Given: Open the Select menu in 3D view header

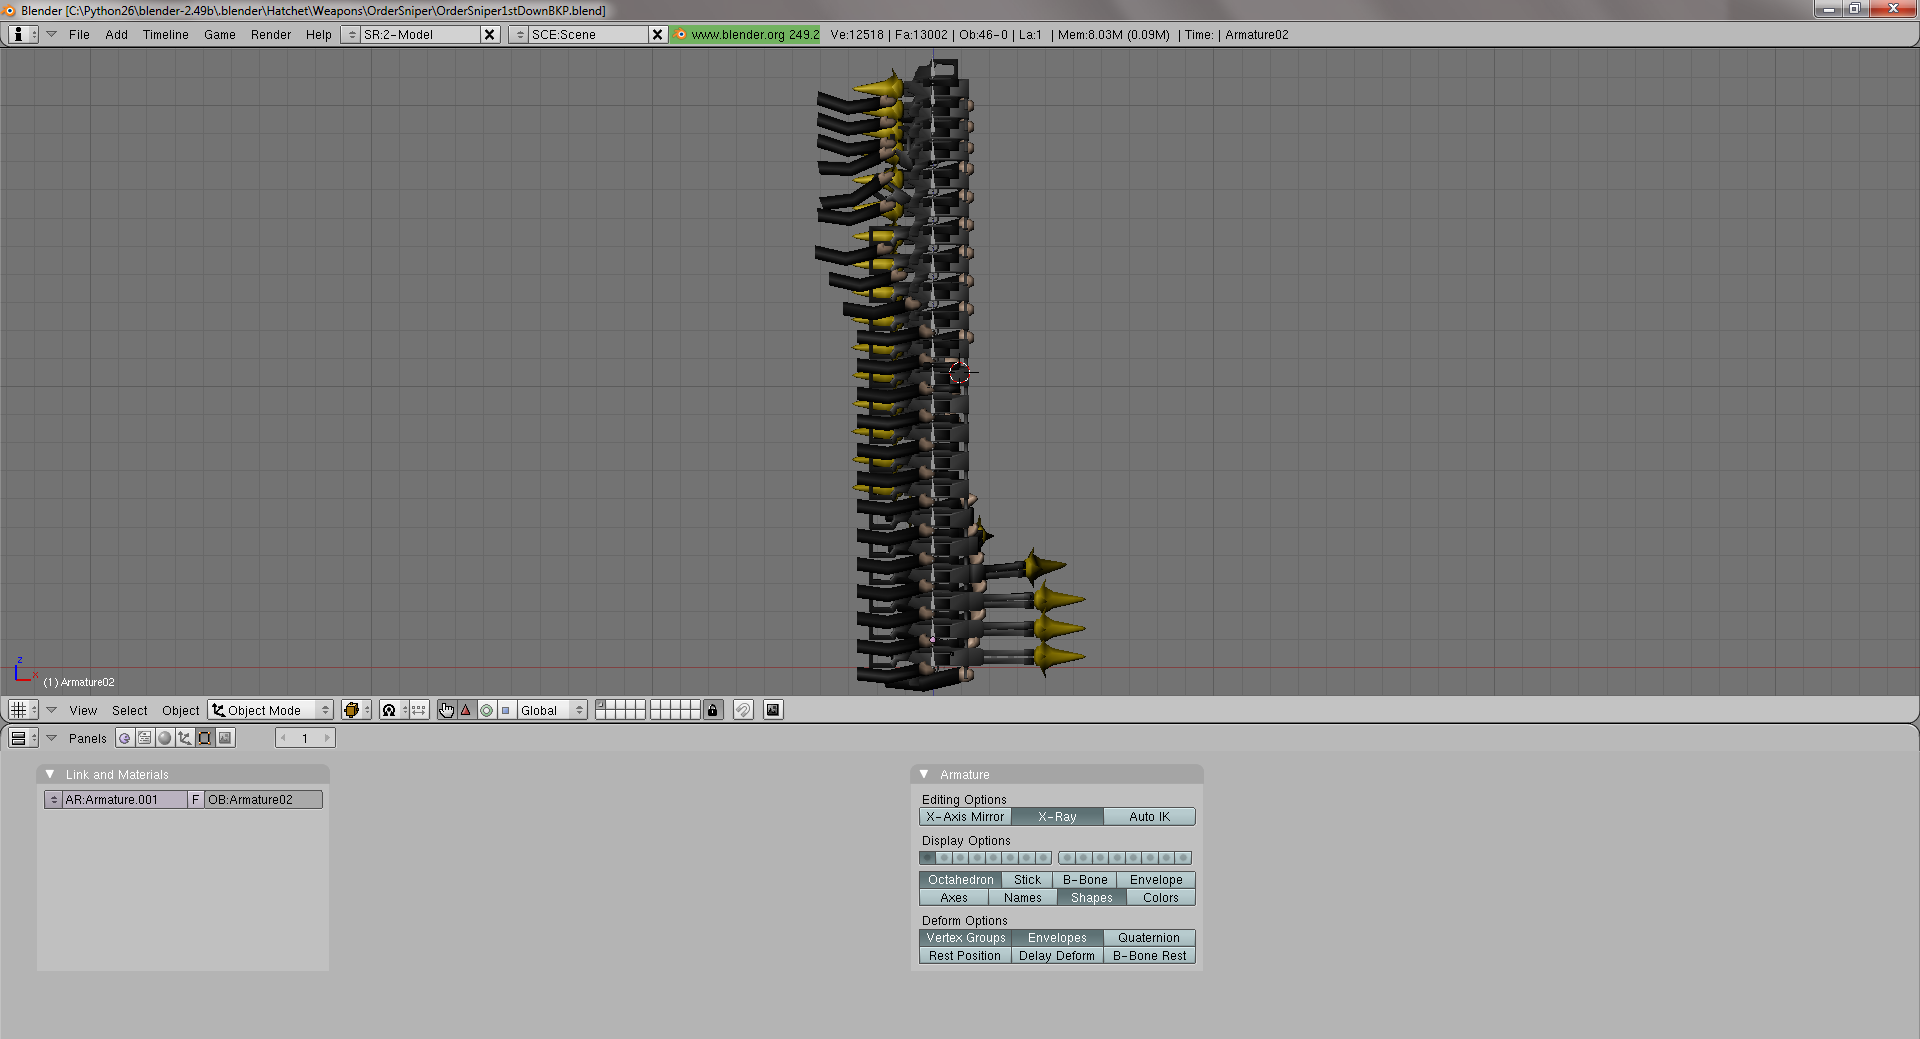Looking at the screenshot, I should pos(129,711).
